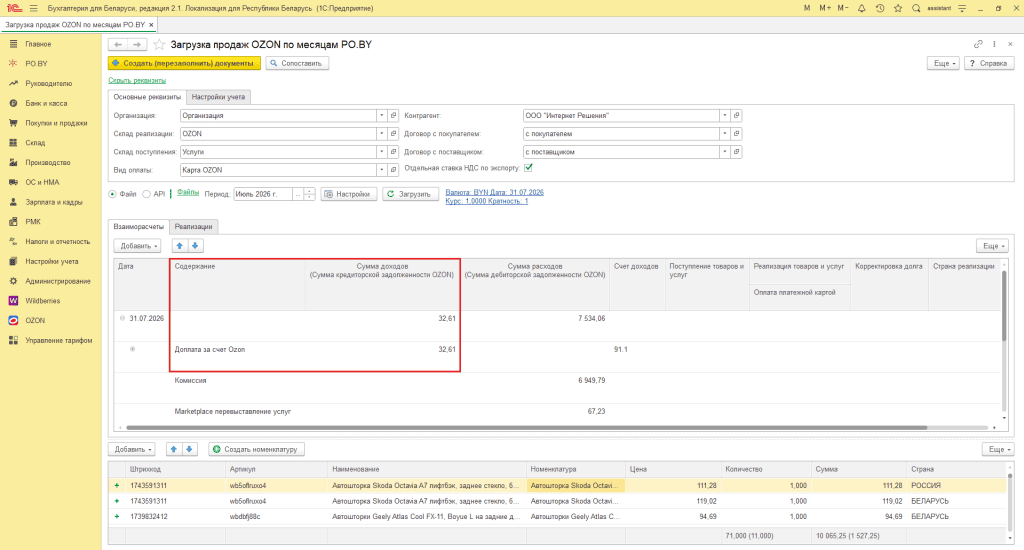Image resolution: width=1024 pixels, height=550 pixels.
Task: Open the ОС и НМА section
Action: point(42,182)
